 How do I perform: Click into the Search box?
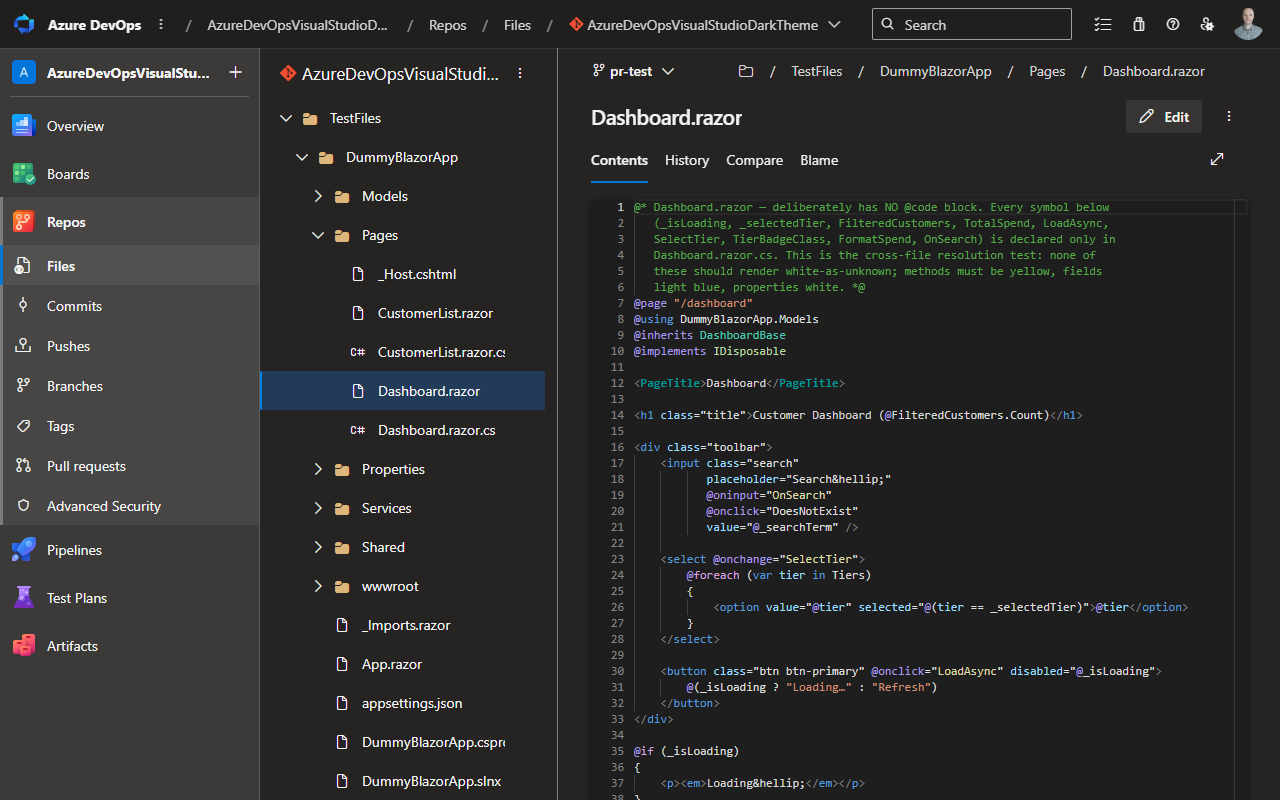click(971, 25)
